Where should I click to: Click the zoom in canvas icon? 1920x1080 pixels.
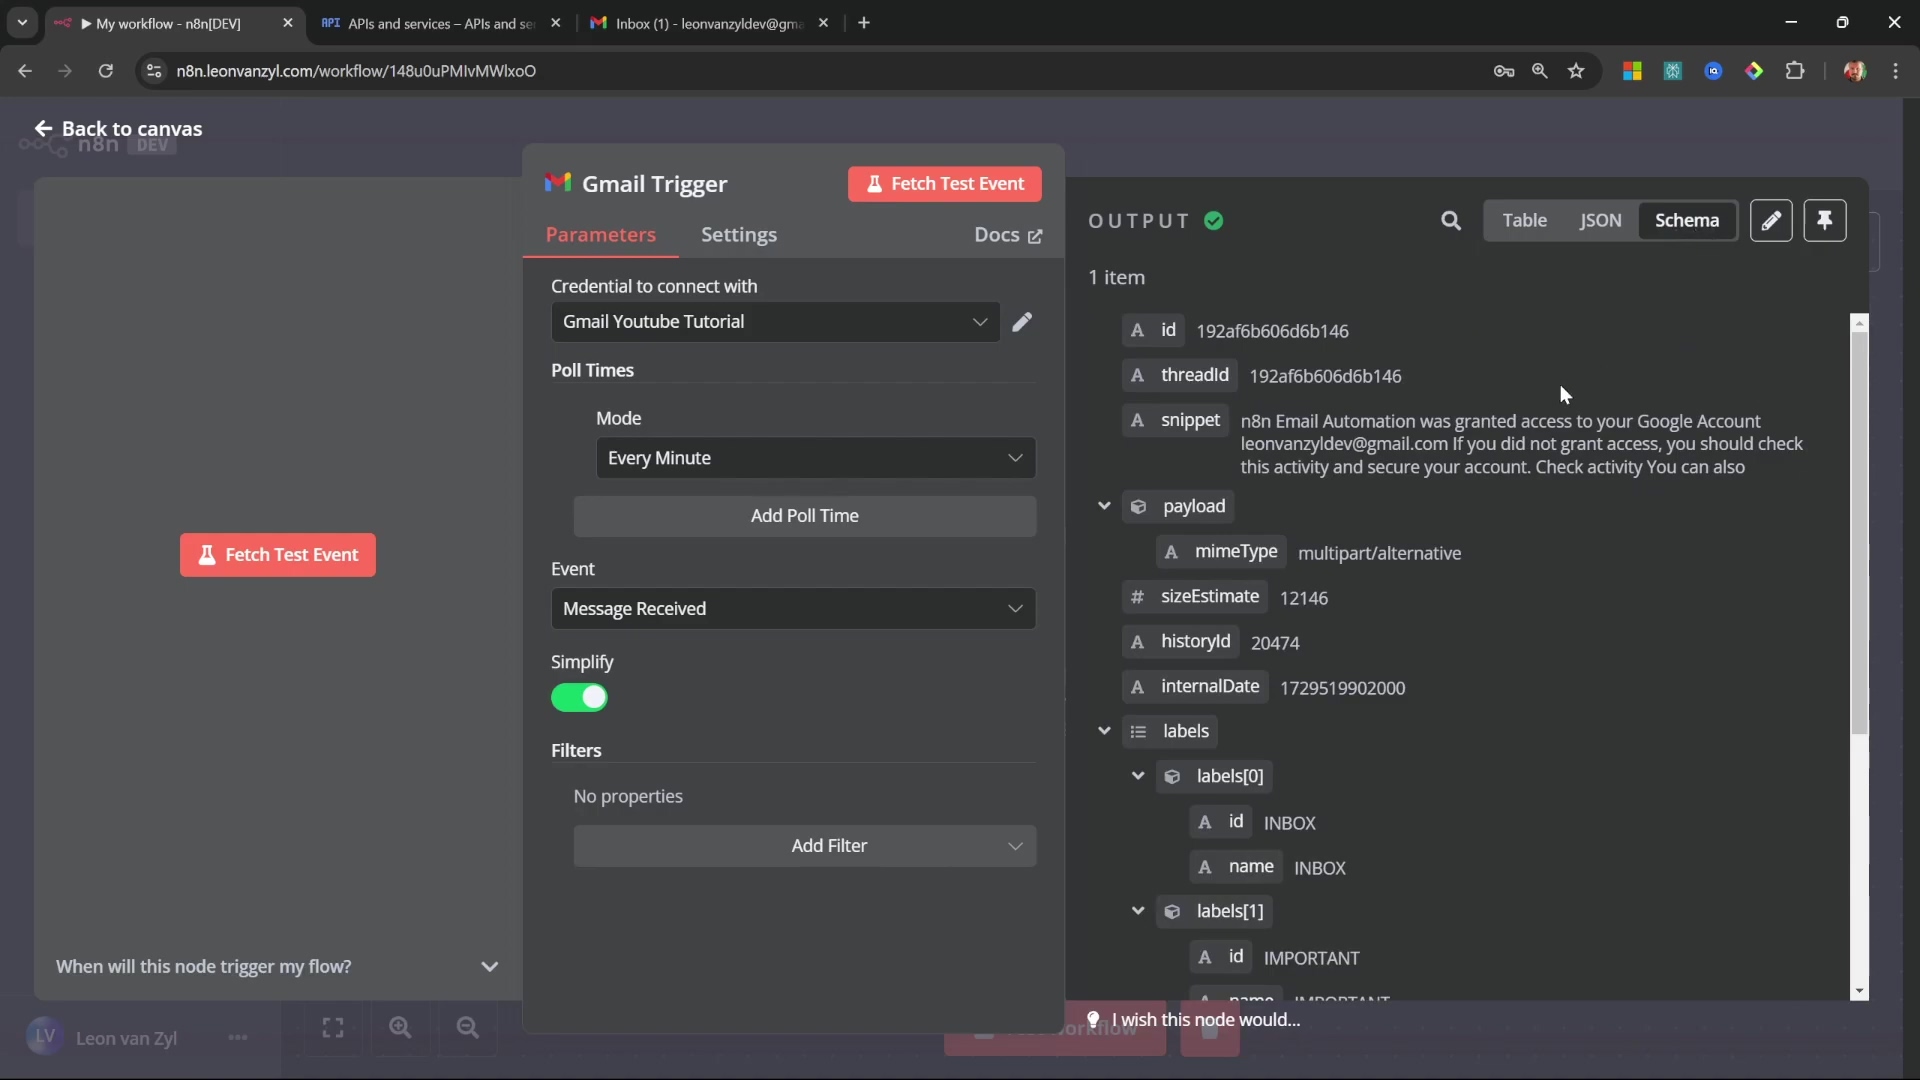click(x=400, y=1028)
